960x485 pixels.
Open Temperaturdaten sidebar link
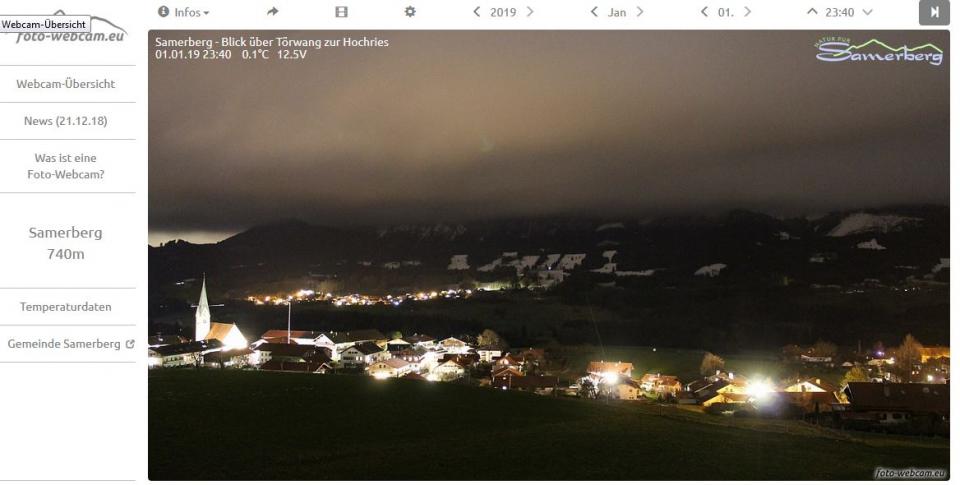point(66,307)
